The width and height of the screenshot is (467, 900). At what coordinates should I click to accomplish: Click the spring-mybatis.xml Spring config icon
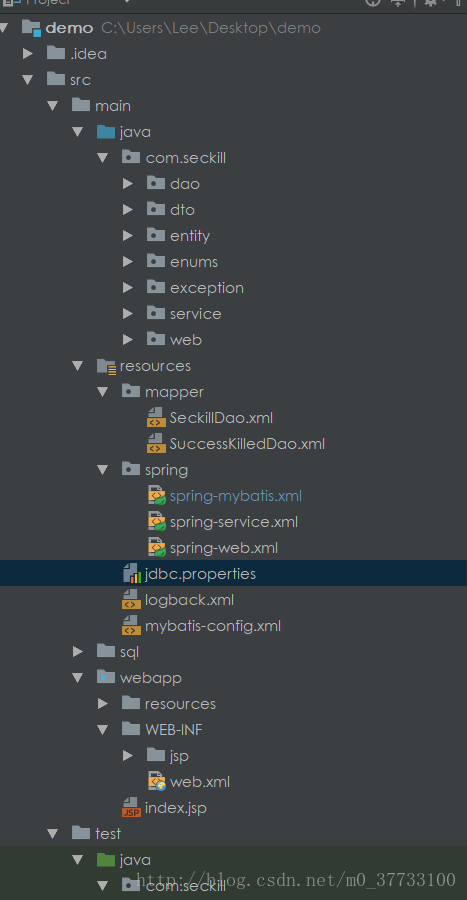point(157,496)
